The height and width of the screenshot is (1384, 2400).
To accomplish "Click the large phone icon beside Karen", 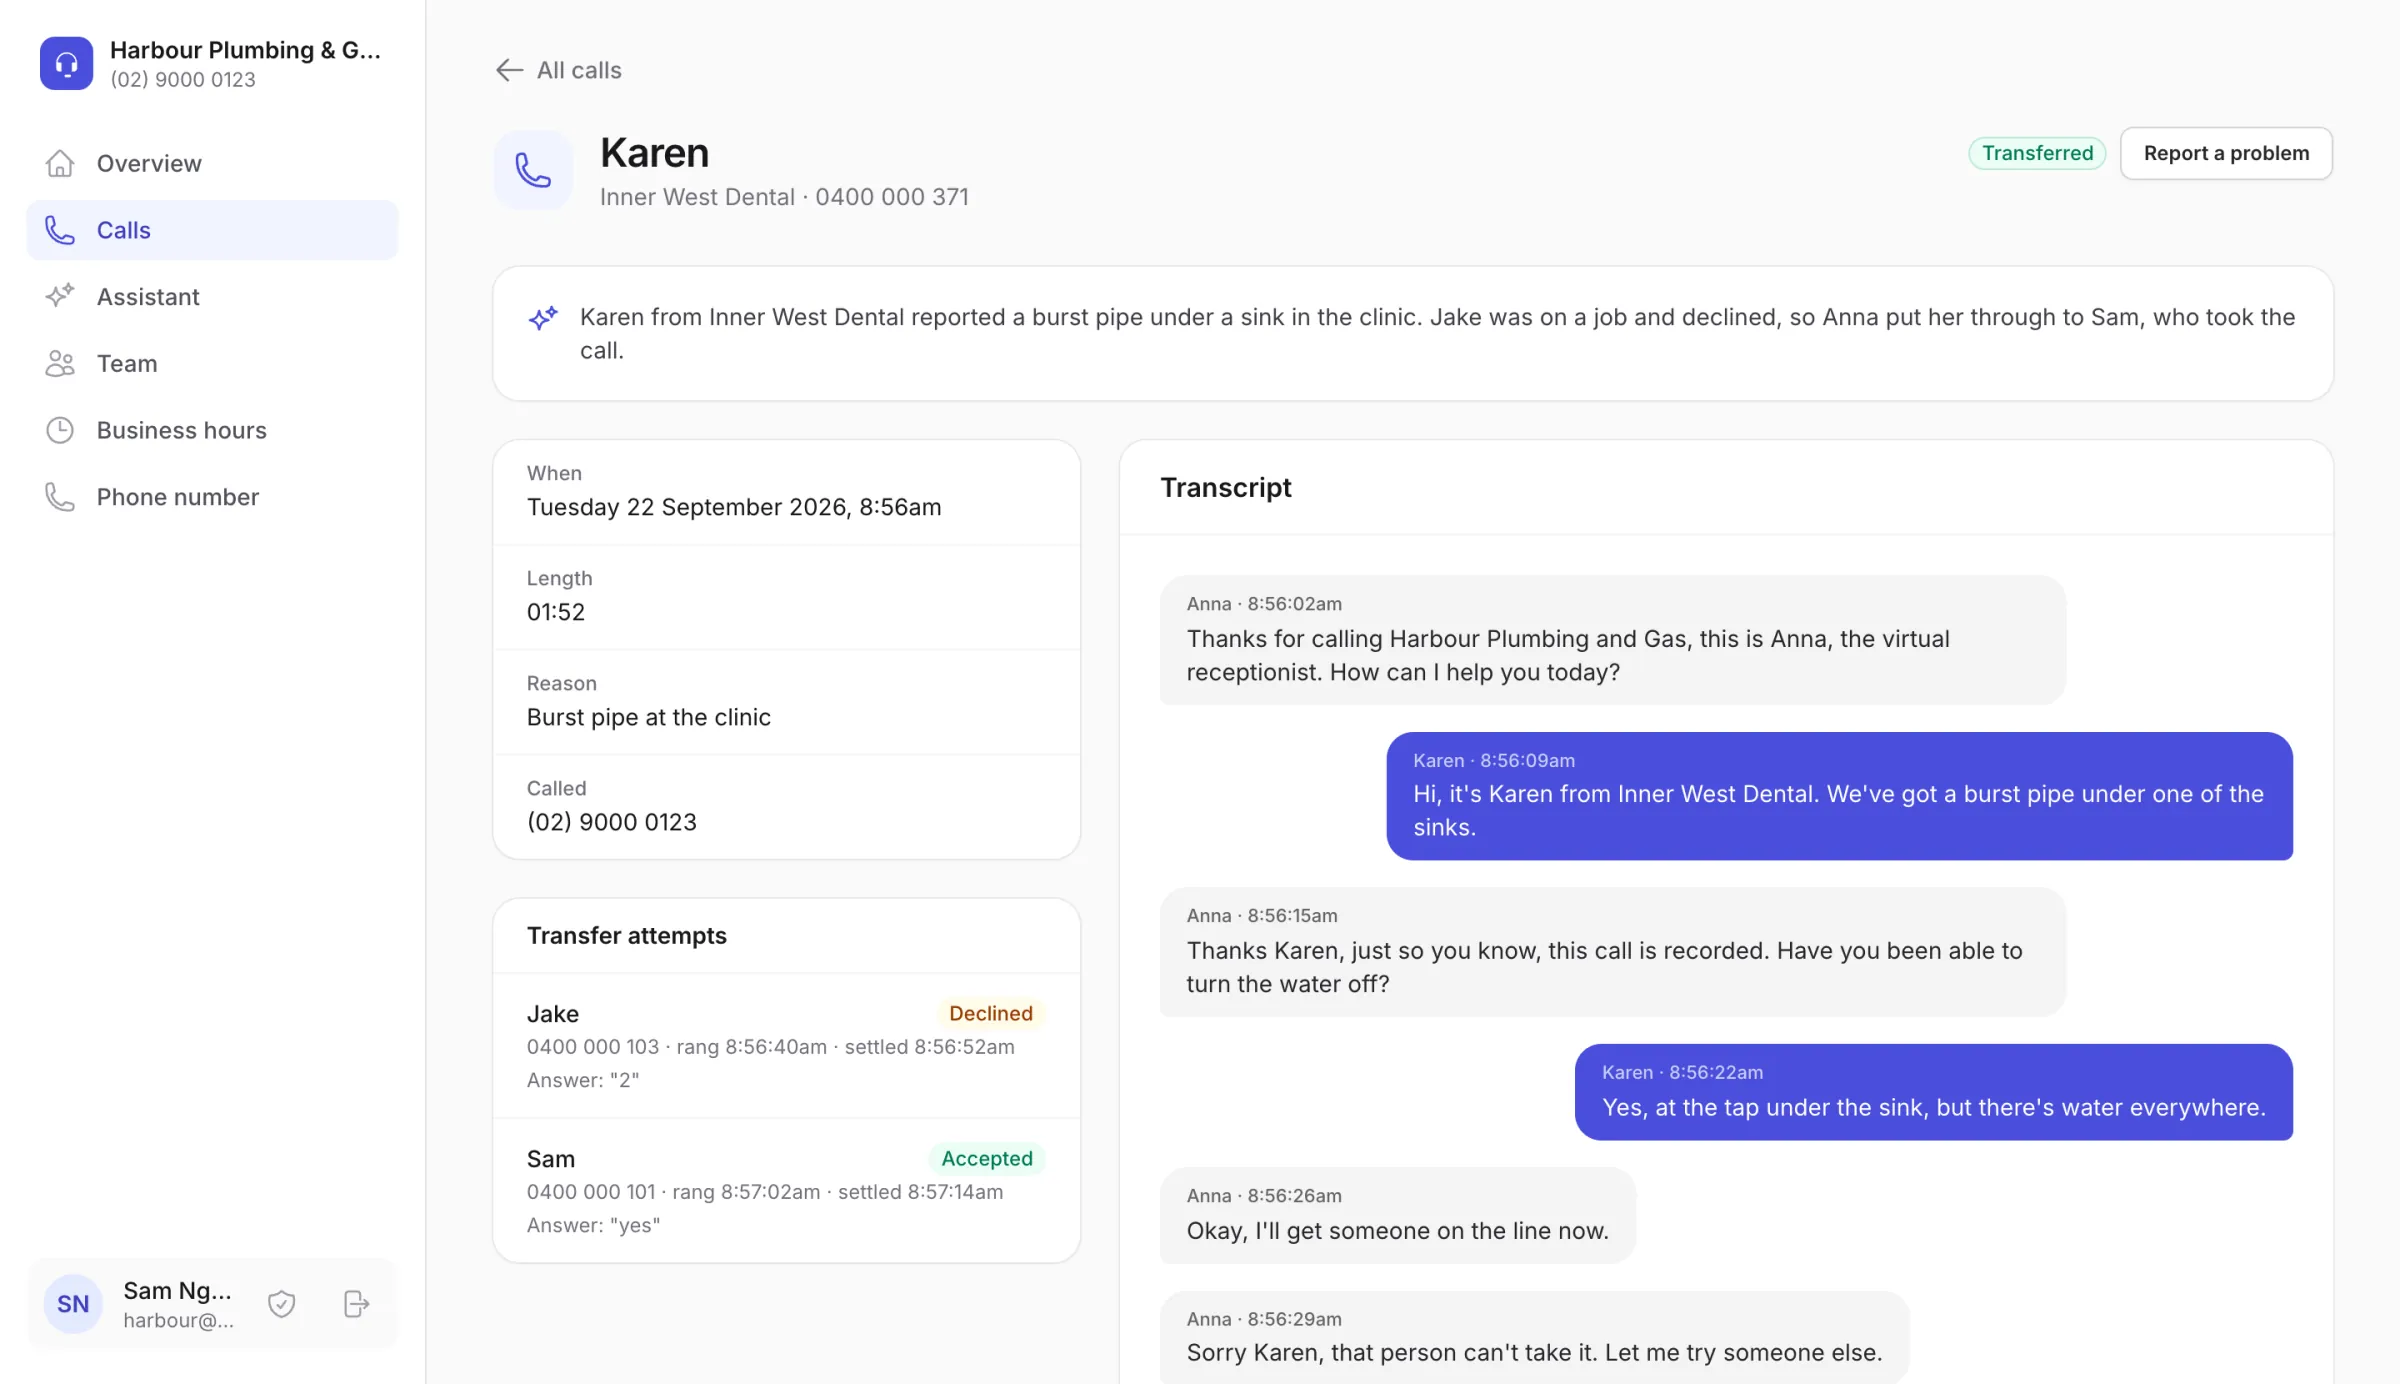I will 533,170.
